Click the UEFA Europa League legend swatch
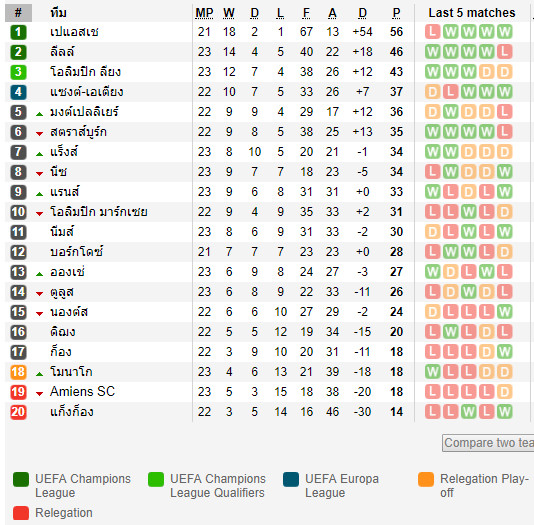Image resolution: width=534 pixels, height=525 pixels. click(x=291, y=479)
